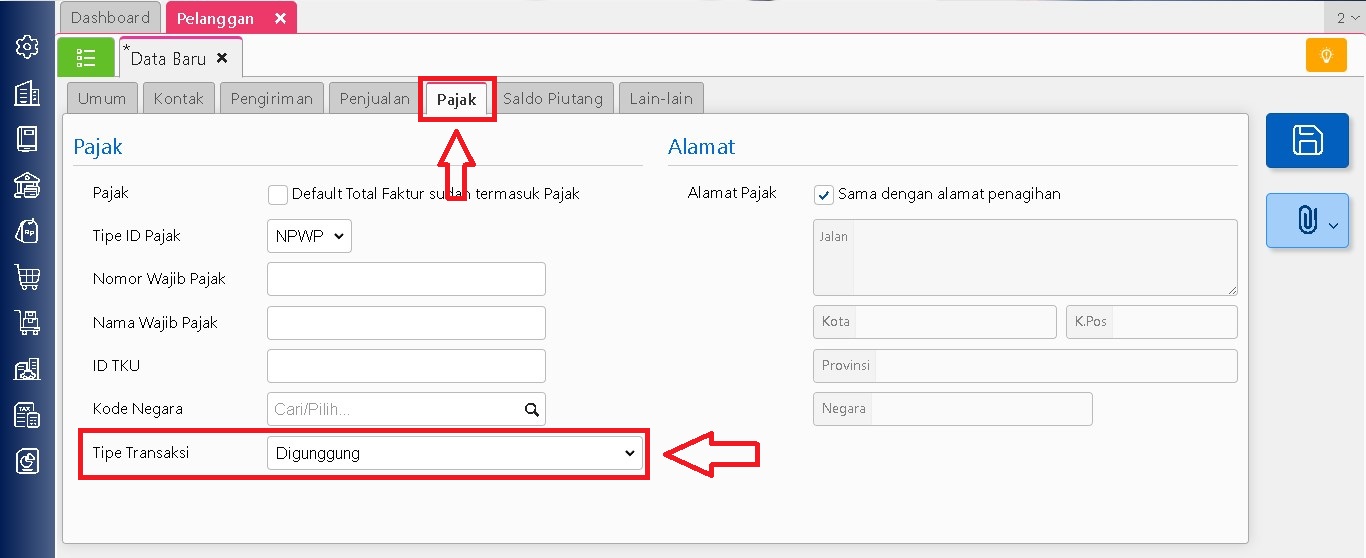Open the green list view icon
This screenshot has width=1366, height=558.
click(86, 58)
